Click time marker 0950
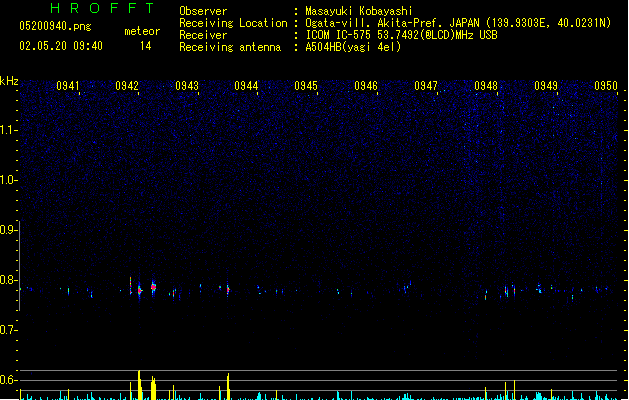 coord(606,86)
